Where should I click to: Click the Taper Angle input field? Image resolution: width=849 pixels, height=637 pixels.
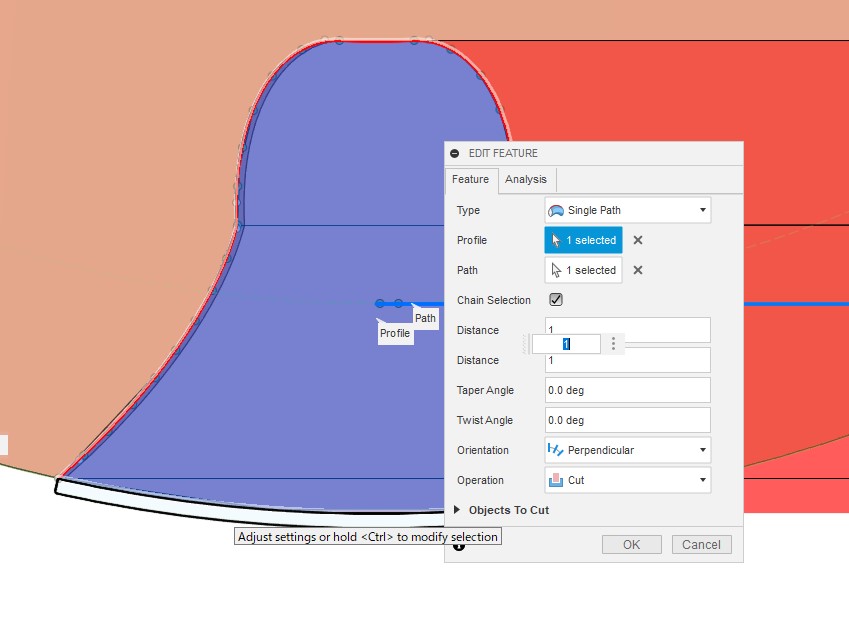pyautogui.click(x=627, y=390)
